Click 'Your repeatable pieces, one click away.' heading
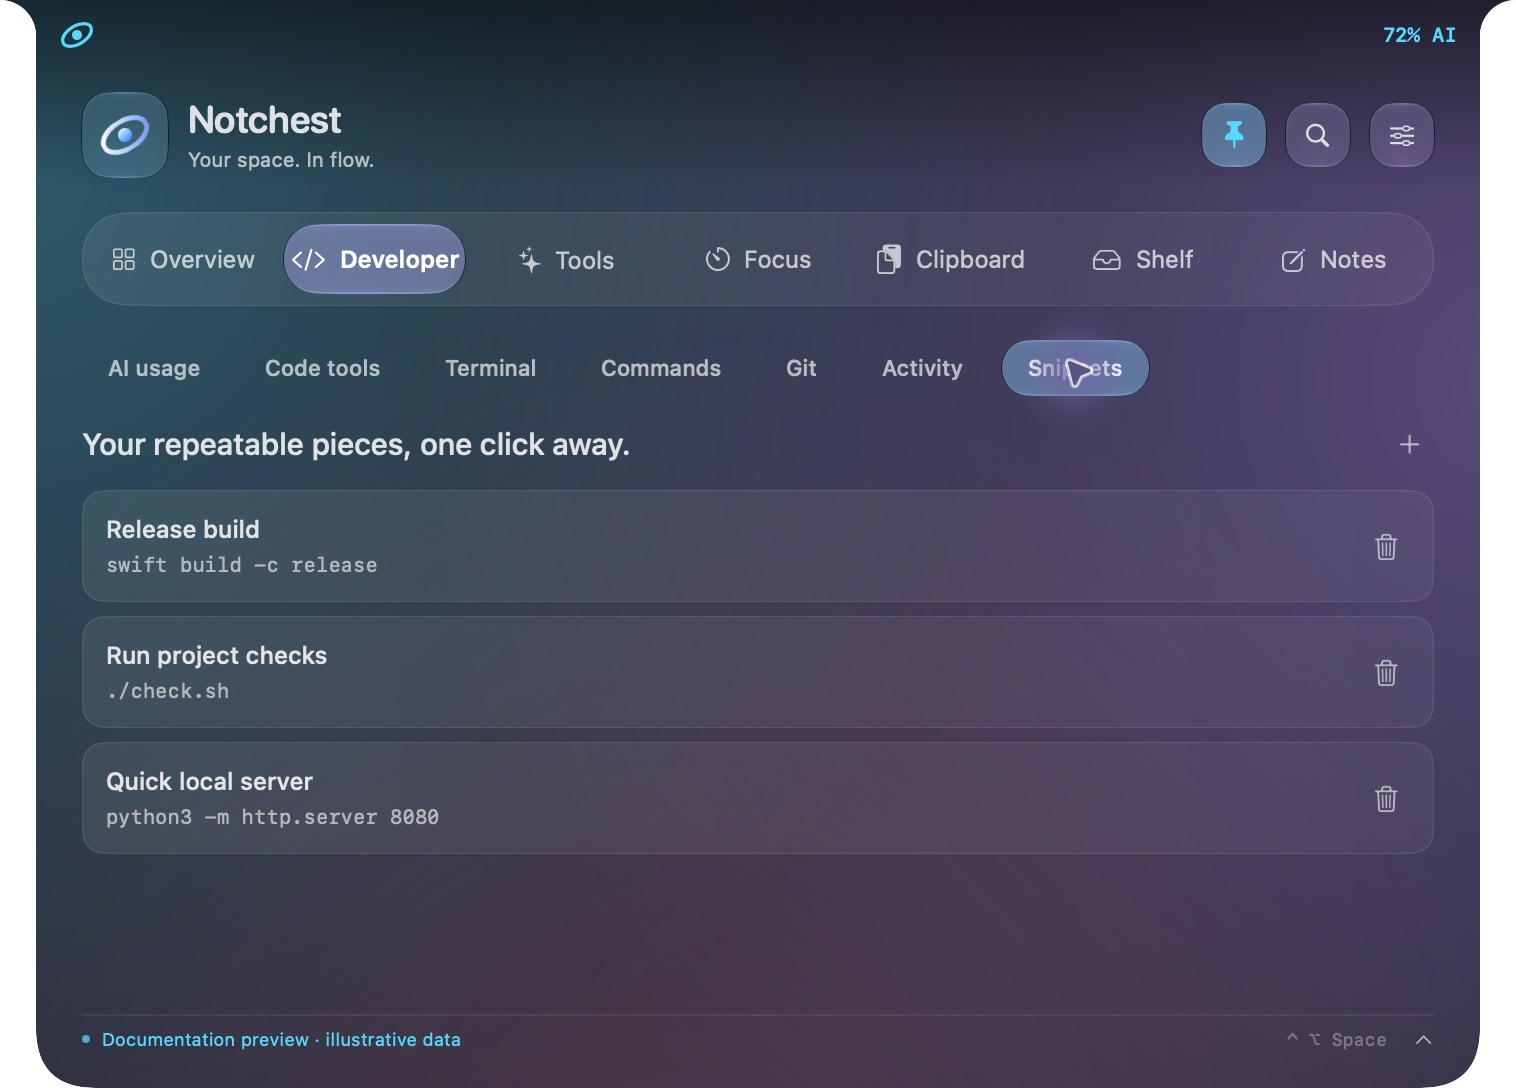The width and height of the screenshot is (1516, 1088). (x=356, y=445)
